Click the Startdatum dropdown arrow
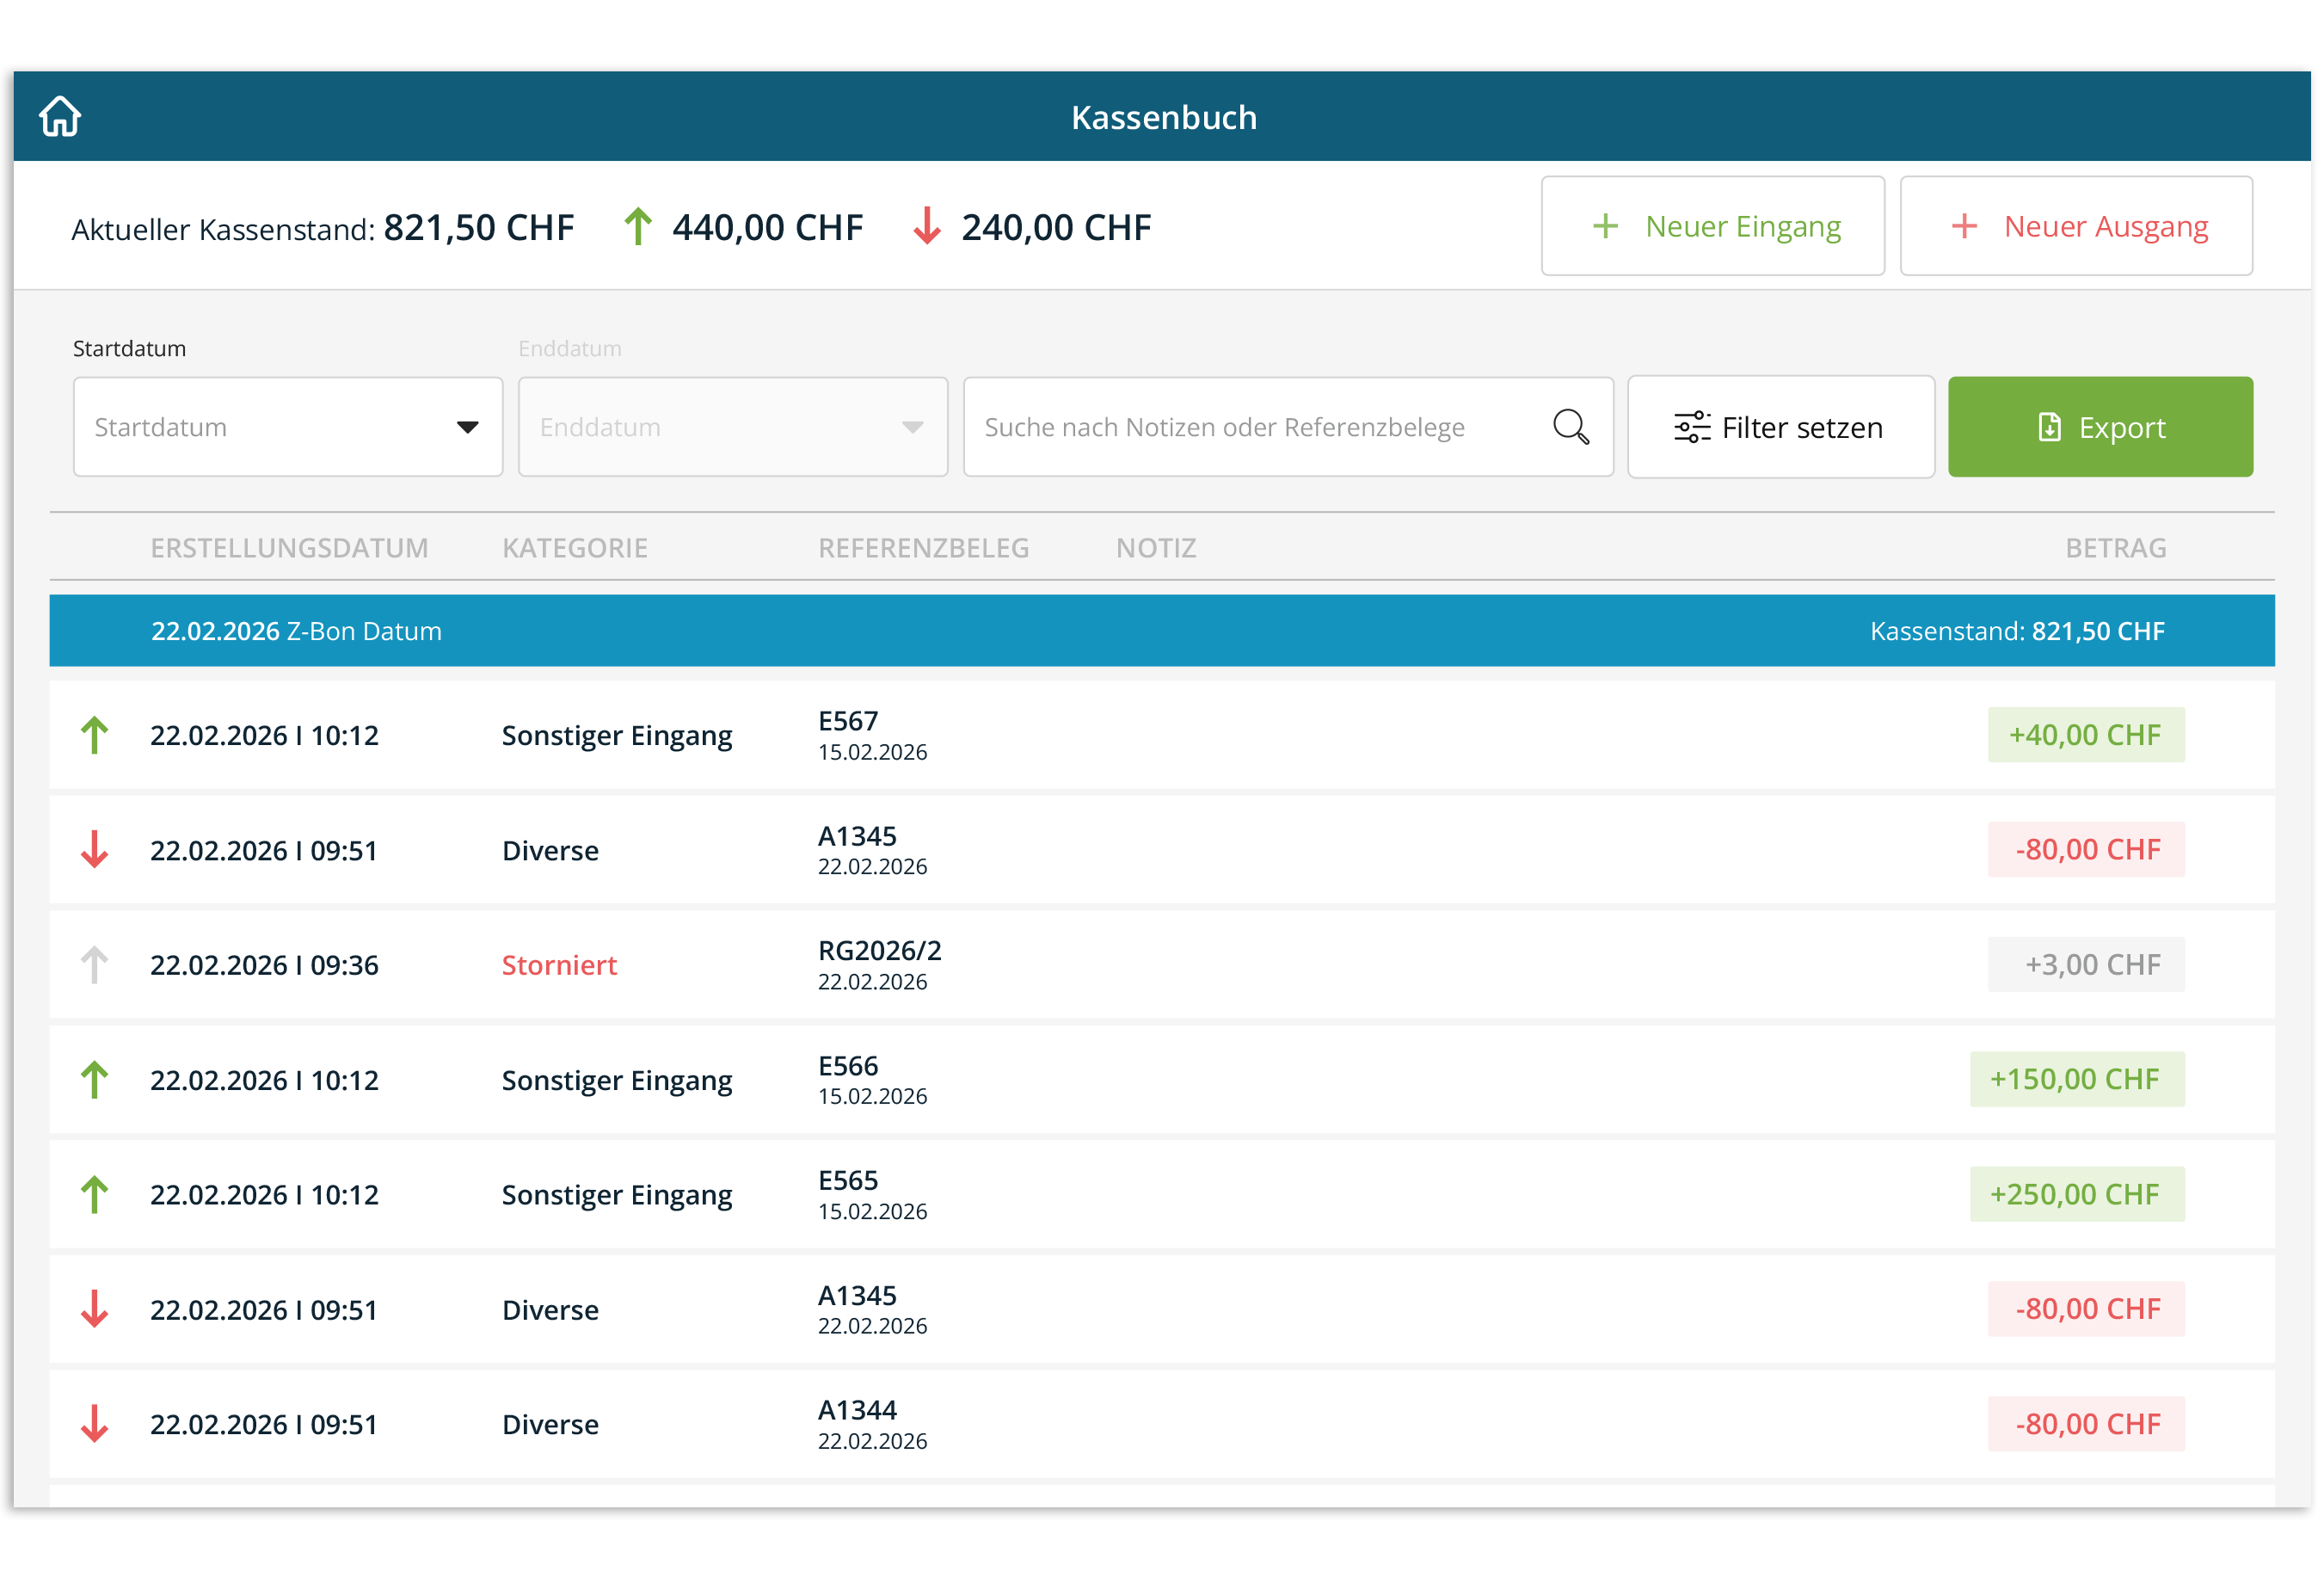 (x=468, y=428)
